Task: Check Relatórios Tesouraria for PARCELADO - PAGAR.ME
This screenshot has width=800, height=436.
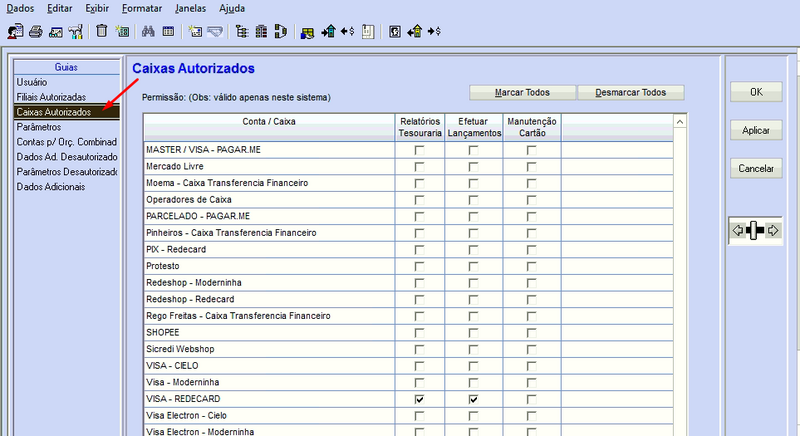Action: [419, 217]
